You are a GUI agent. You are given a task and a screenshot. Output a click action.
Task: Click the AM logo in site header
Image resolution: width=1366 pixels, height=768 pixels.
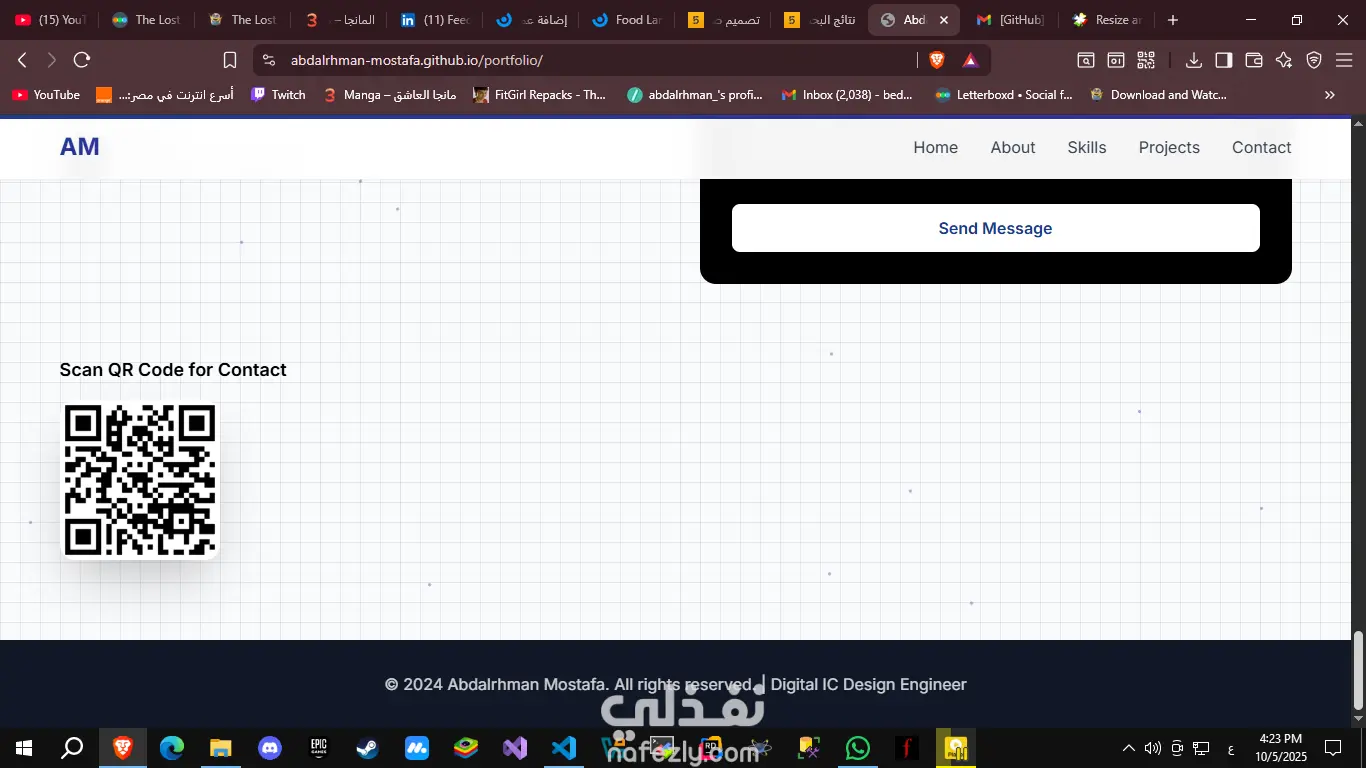[79, 147]
